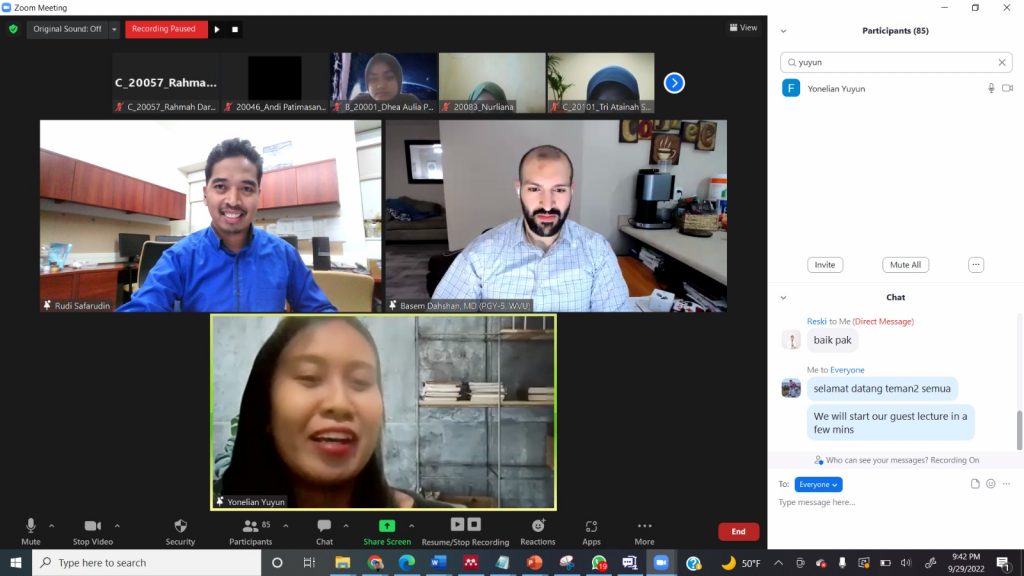Open the View menu
The width and height of the screenshot is (1024, 576).
[743, 28]
